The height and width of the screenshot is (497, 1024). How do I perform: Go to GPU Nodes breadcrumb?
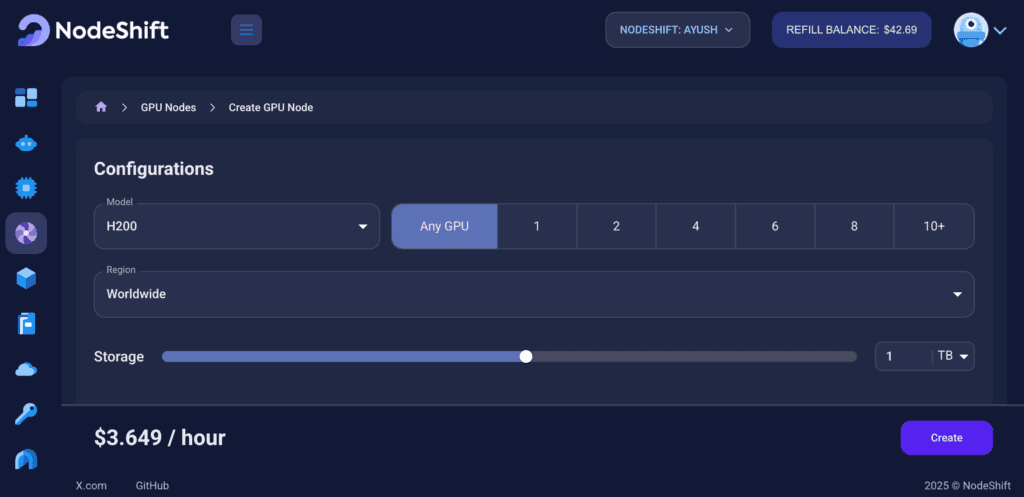pyautogui.click(x=168, y=107)
